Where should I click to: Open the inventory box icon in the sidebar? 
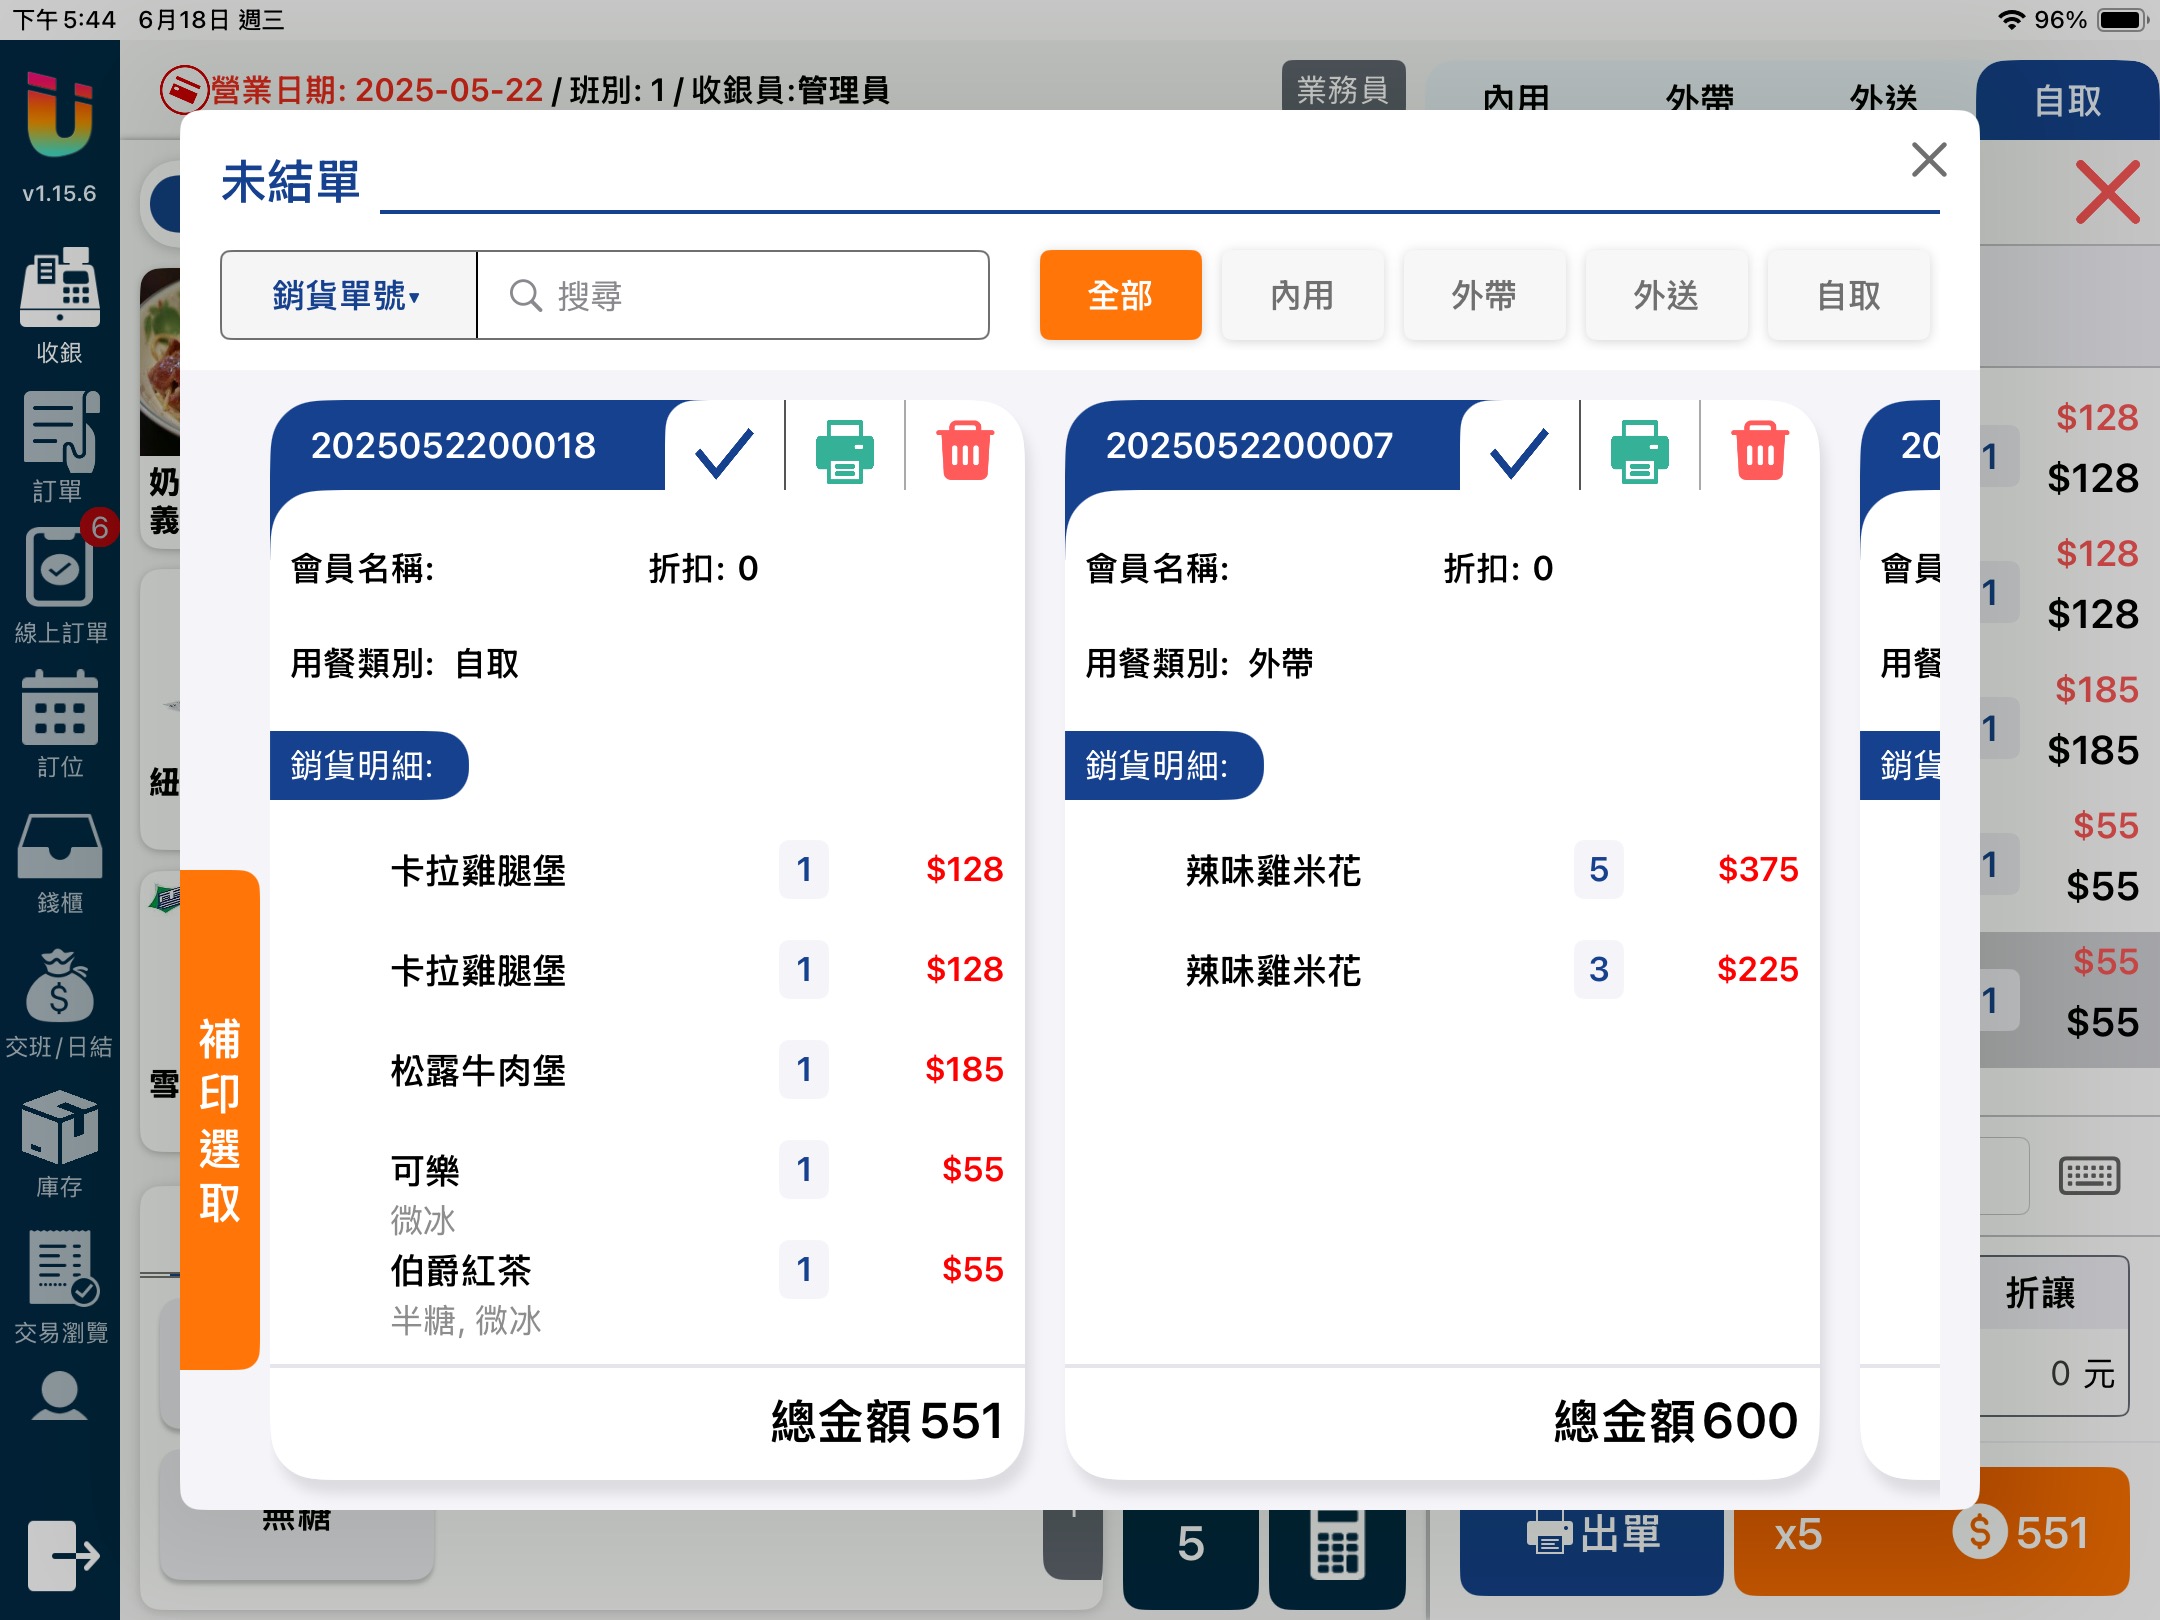tap(60, 1130)
